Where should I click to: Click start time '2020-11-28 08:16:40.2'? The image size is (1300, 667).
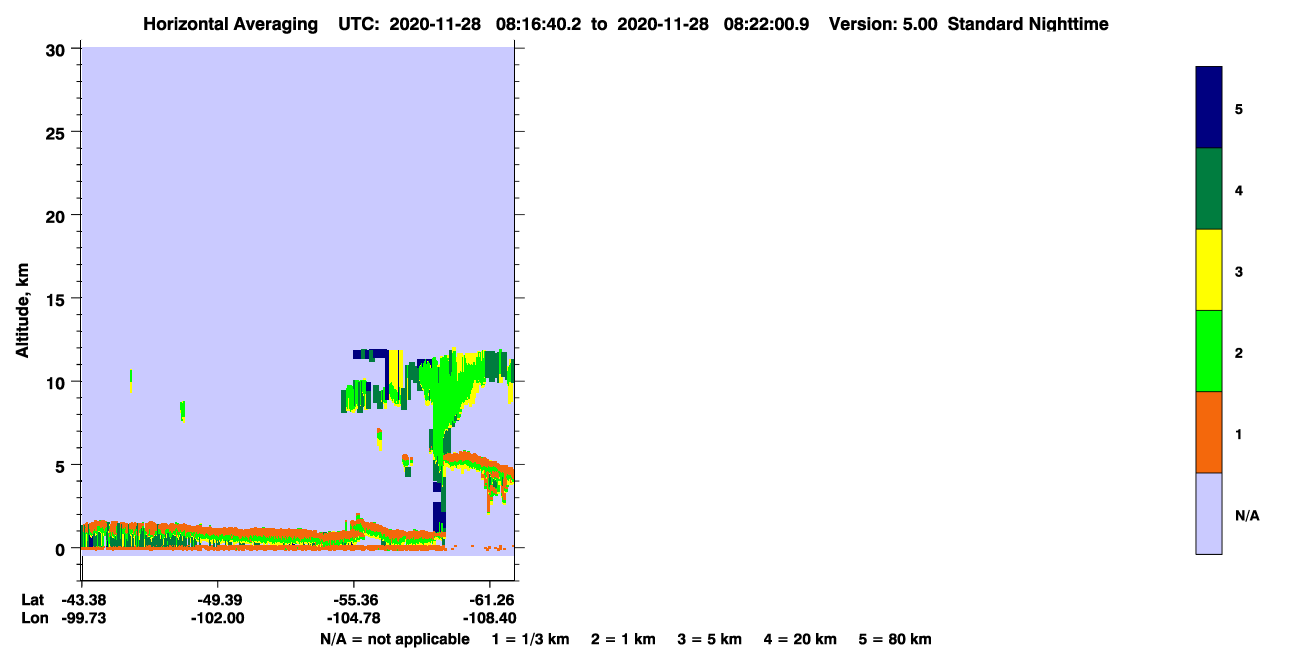(x=487, y=24)
